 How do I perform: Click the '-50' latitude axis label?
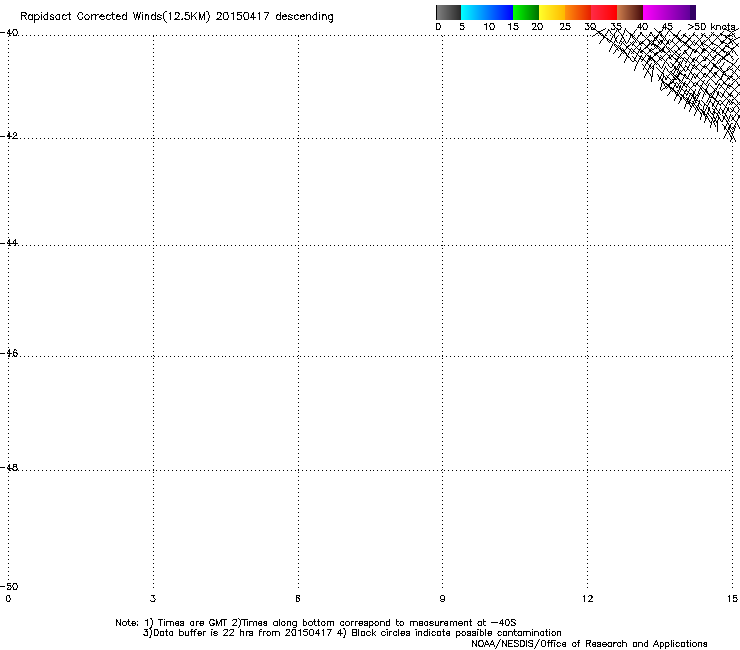point(9,586)
